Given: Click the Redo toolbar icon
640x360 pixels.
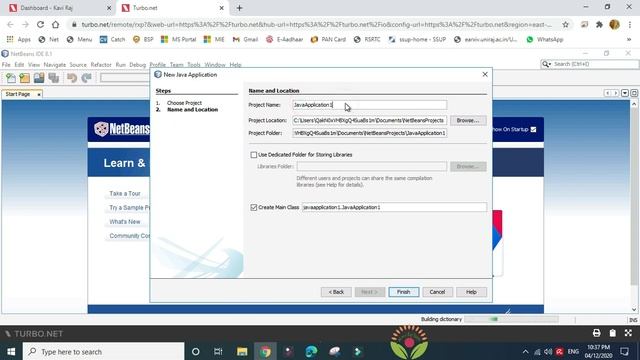Looking at the screenshot, I should pos(87,78).
